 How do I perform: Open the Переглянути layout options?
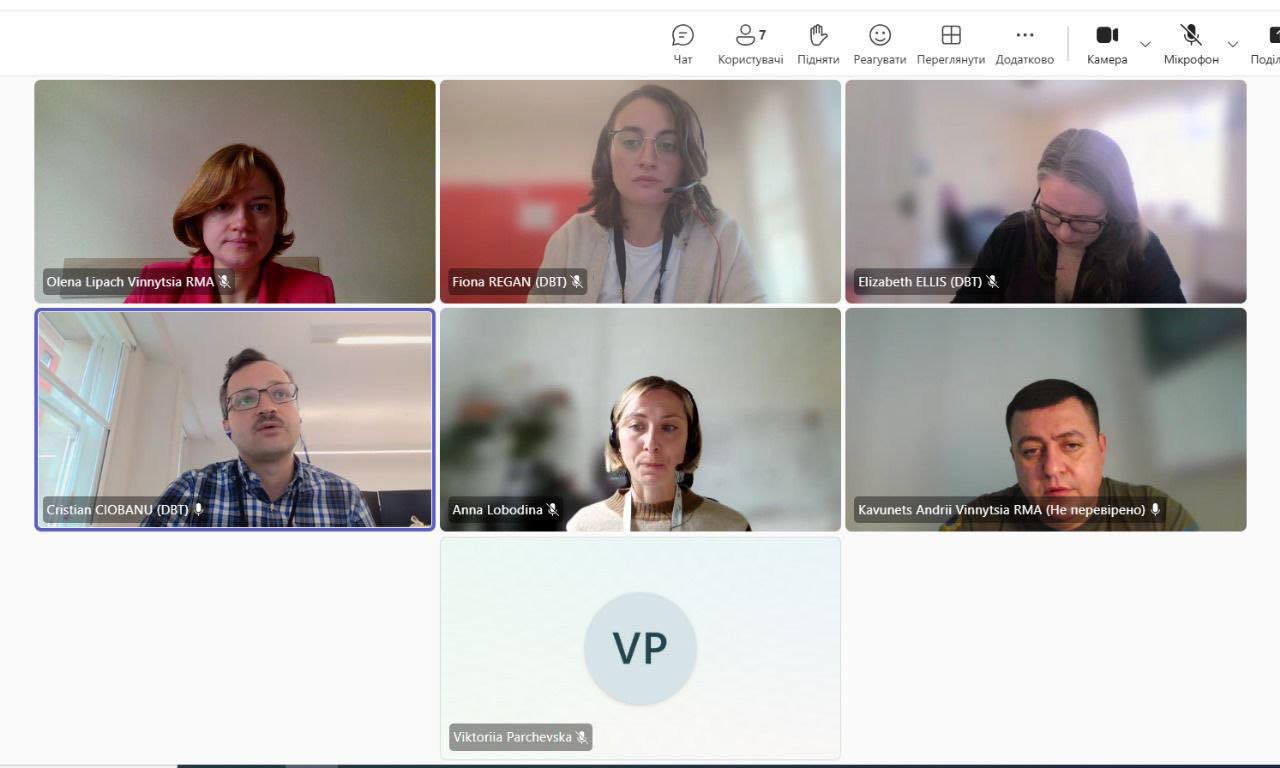coord(950,45)
